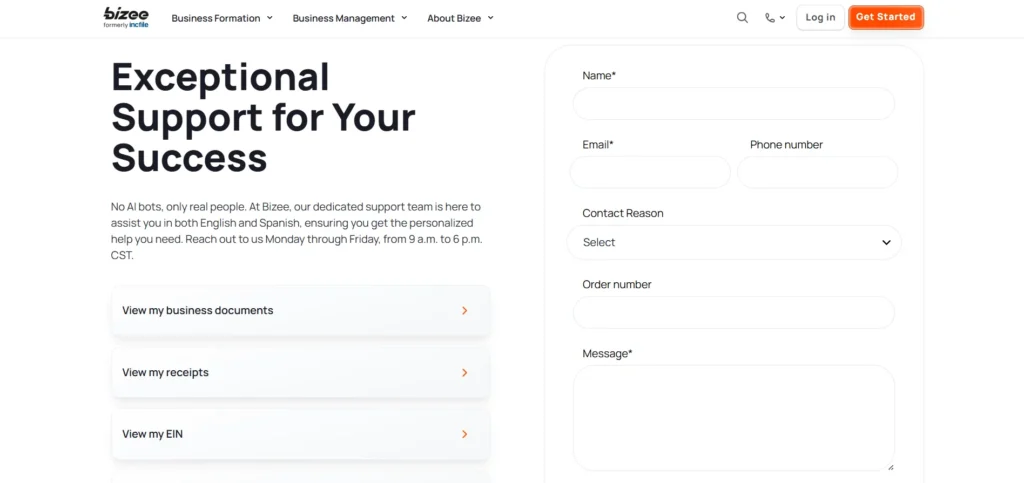Click inside the Message text area
Screen dimensions: 1024x483
(x=734, y=417)
